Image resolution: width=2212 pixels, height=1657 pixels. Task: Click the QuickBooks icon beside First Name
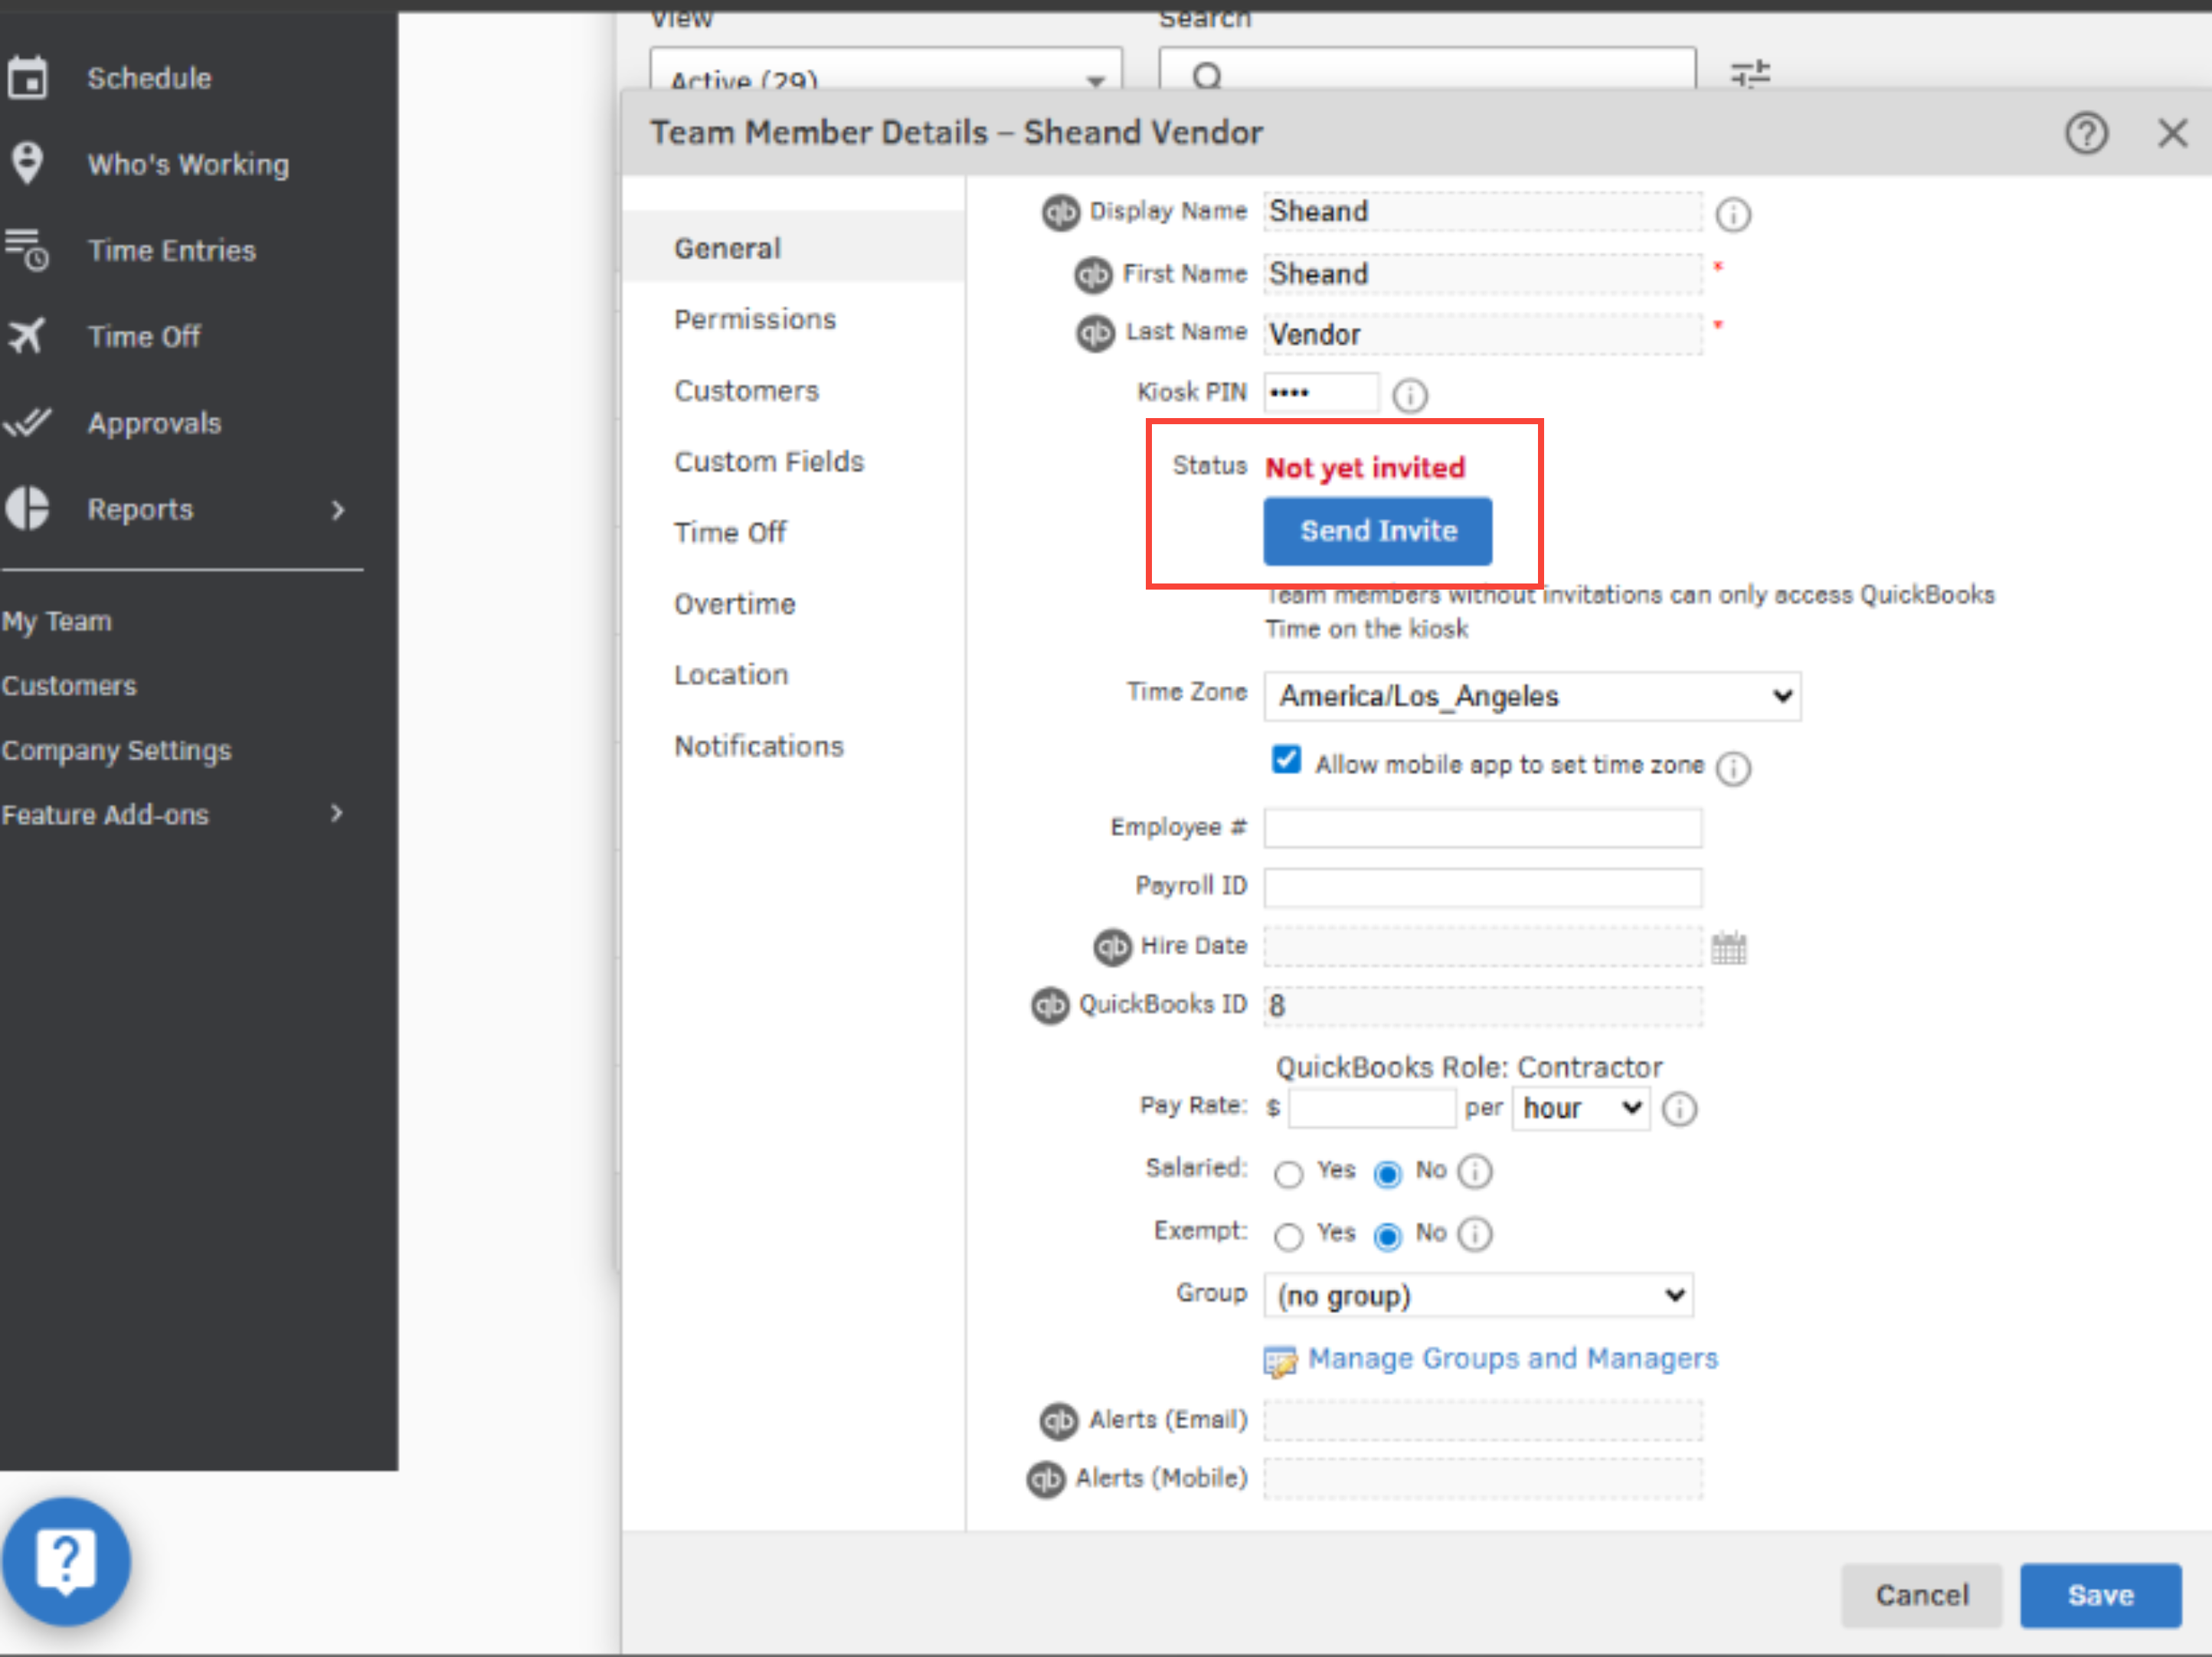coord(1093,275)
